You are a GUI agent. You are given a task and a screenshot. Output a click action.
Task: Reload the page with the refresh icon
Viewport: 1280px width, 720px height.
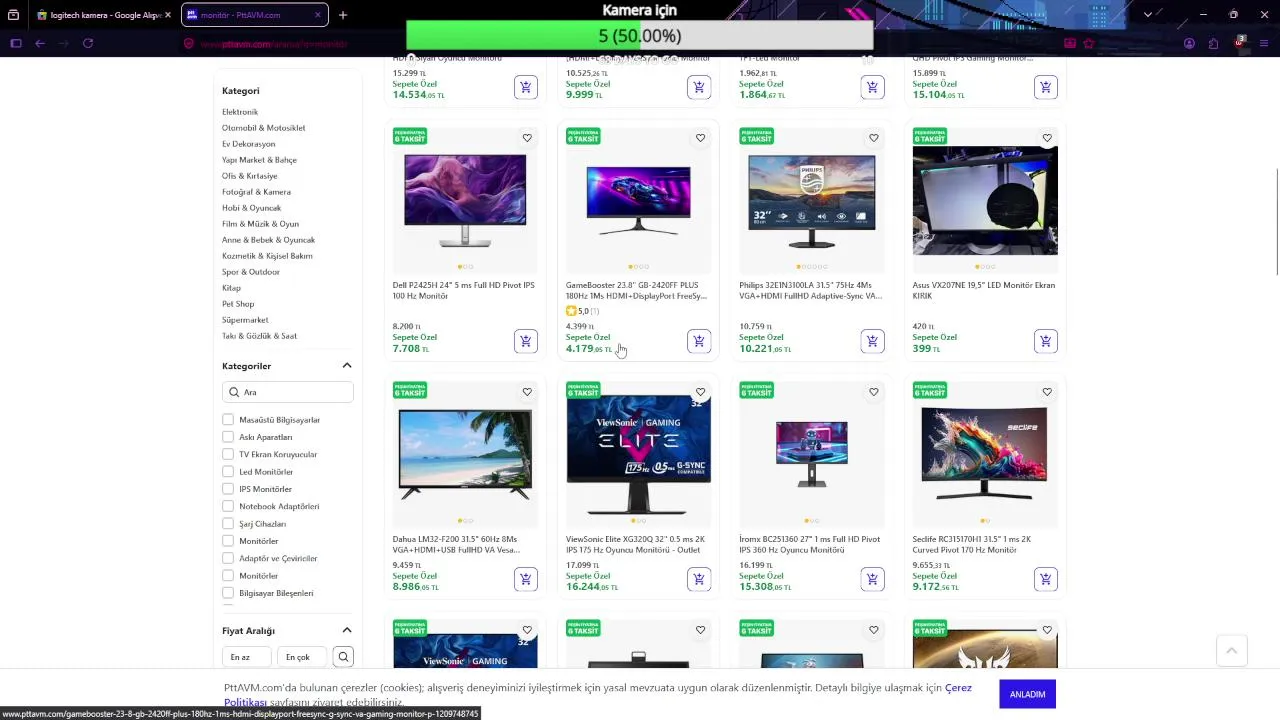88,43
